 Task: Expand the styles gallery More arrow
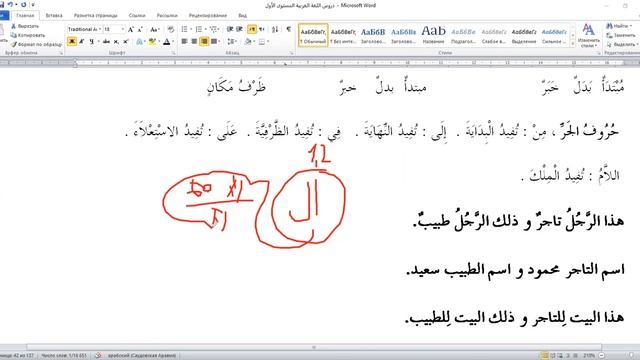coord(573,43)
